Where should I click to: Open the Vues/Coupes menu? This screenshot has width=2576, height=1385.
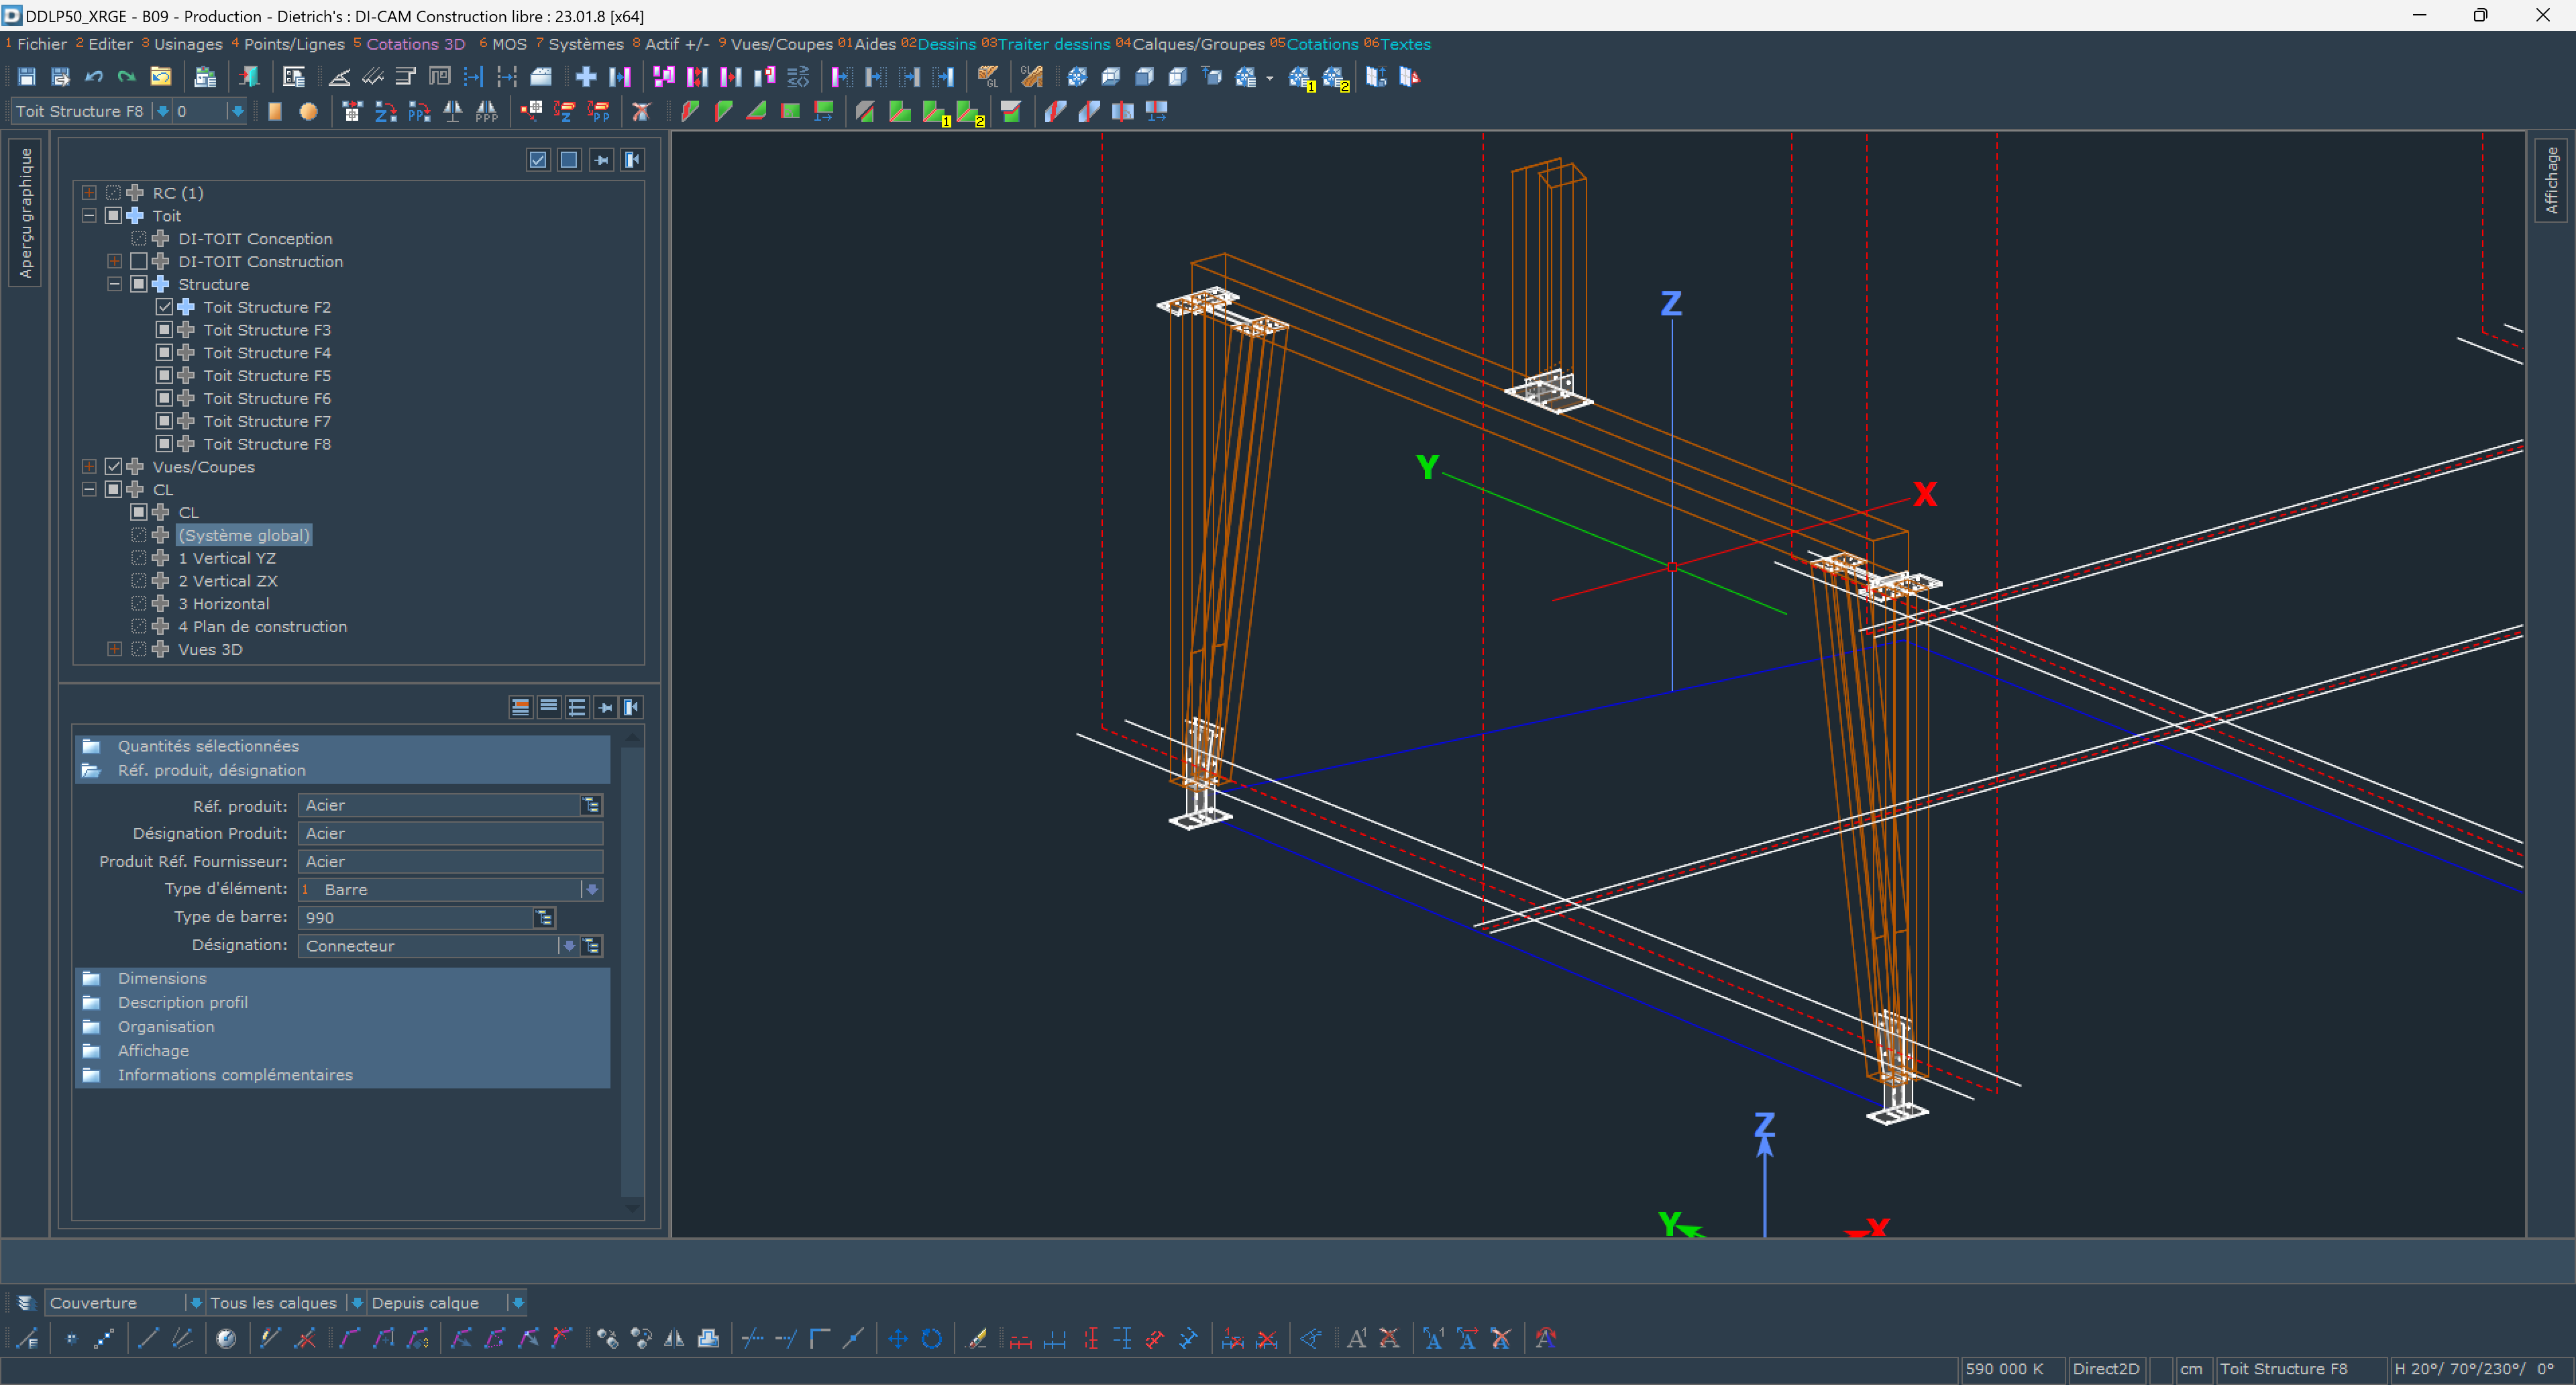(x=782, y=44)
